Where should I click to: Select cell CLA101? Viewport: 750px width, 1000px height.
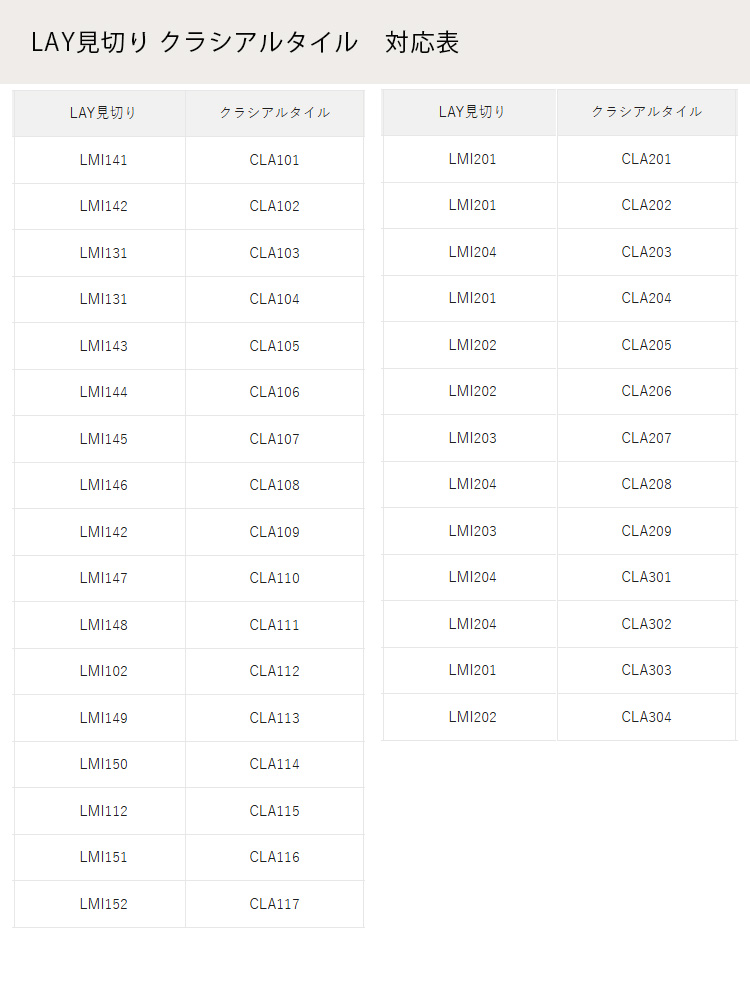[x=275, y=160]
